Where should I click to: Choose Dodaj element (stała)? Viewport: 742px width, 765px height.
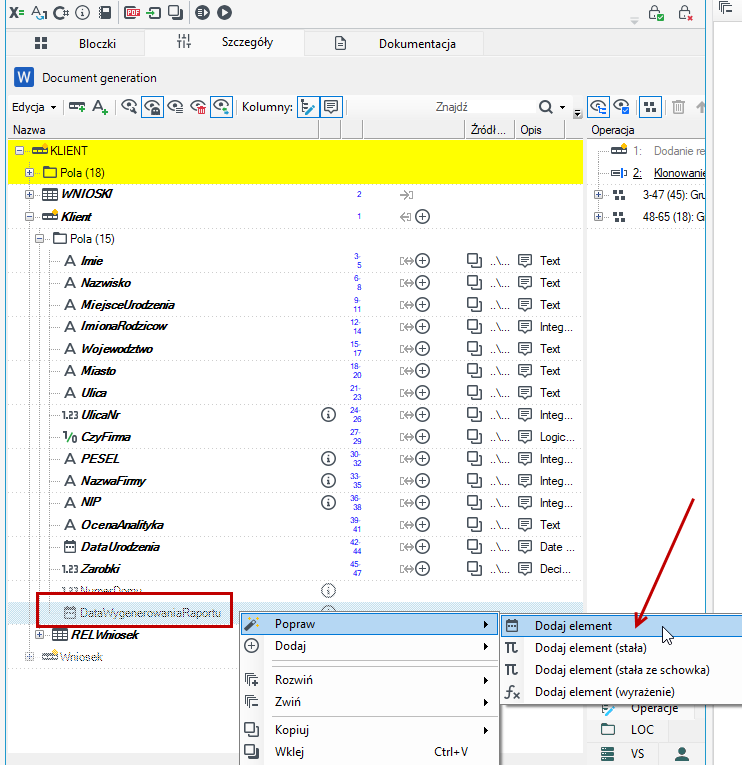coord(622,648)
